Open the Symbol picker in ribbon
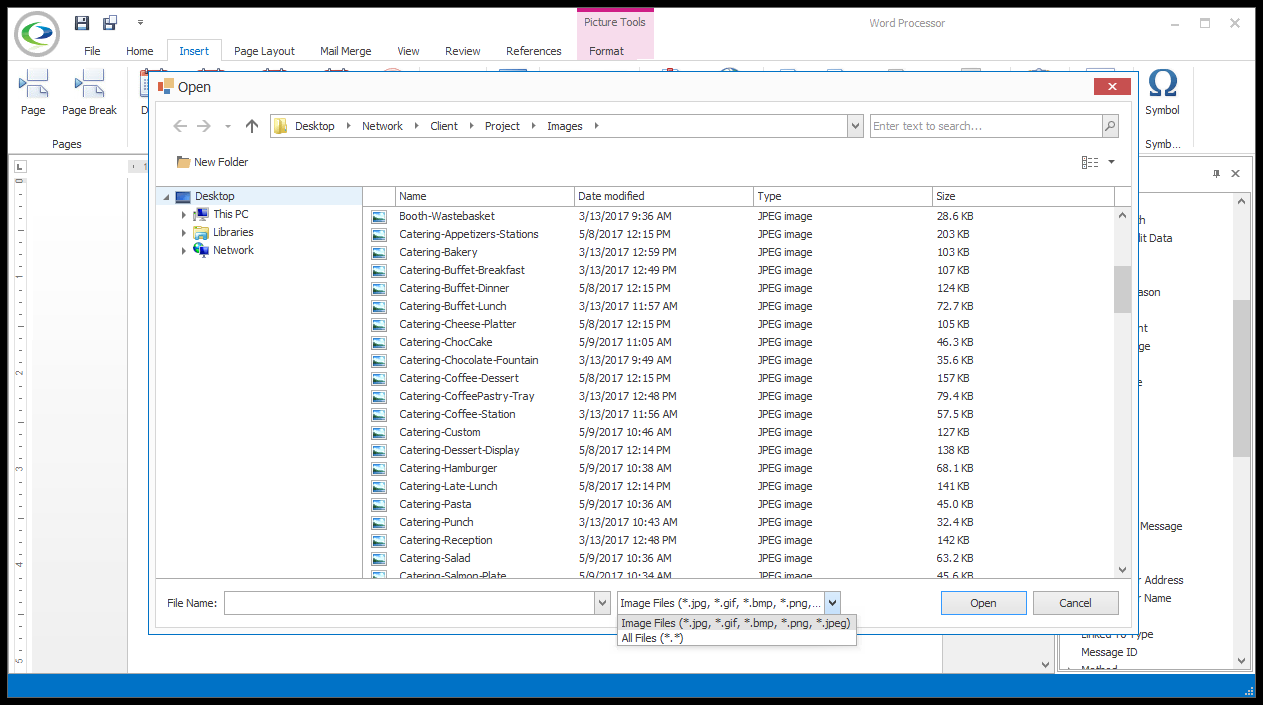The width and height of the screenshot is (1263, 705). pos(1162,92)
